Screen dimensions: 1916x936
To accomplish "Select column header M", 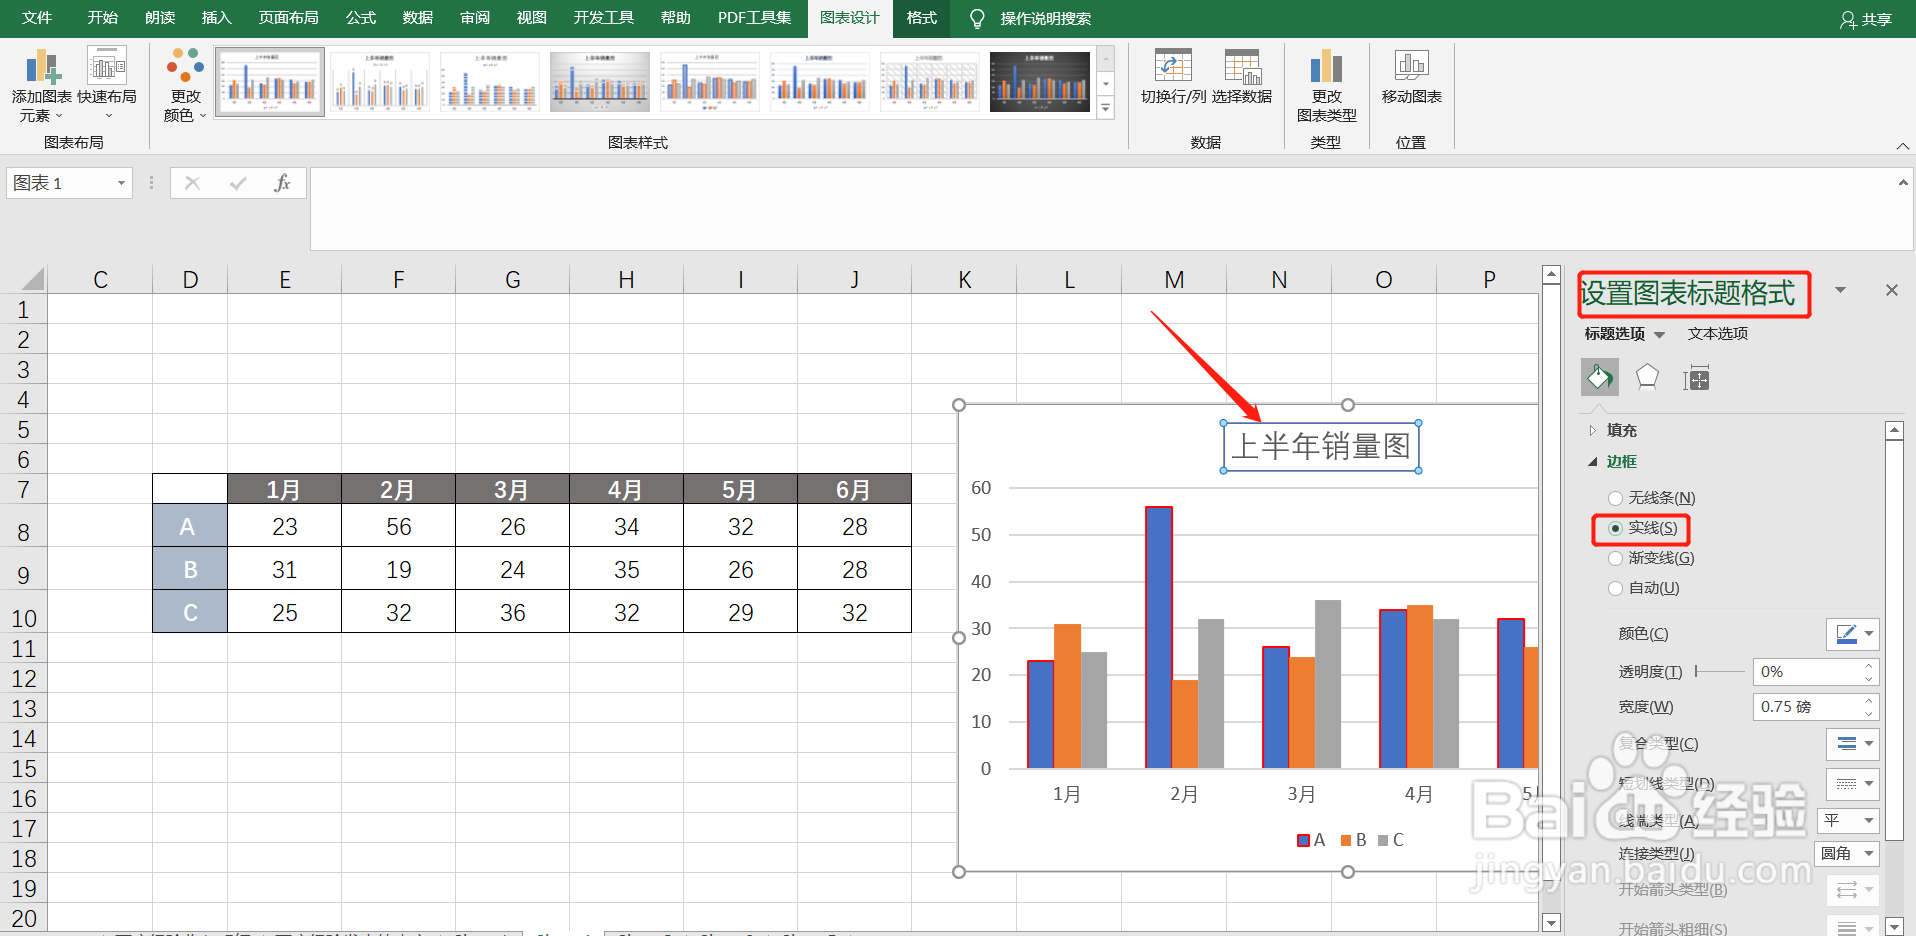I will [1174, 279].
